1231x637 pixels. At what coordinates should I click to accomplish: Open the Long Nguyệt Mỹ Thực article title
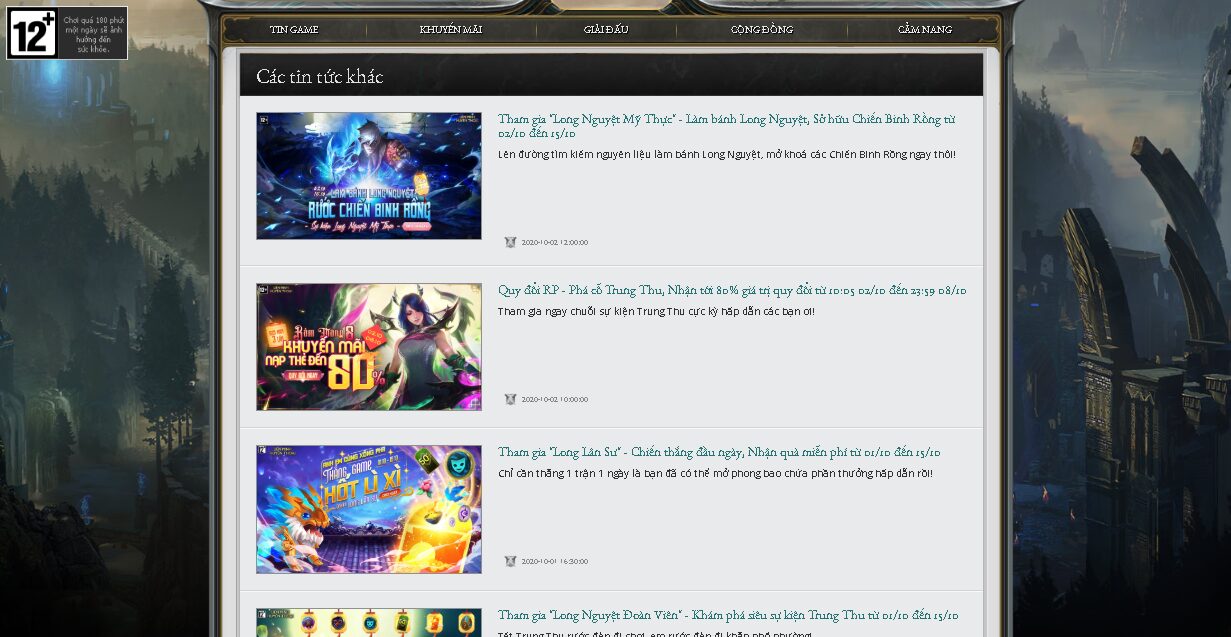(726, 119)
